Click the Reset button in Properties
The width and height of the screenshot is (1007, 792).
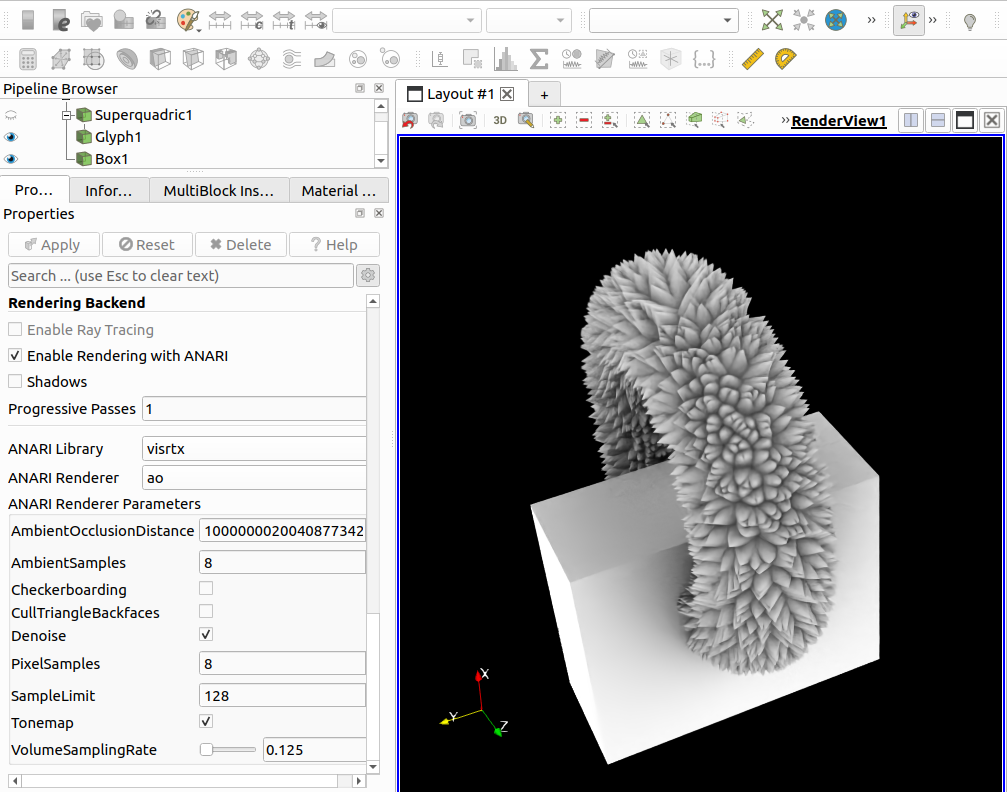[146, 245]
